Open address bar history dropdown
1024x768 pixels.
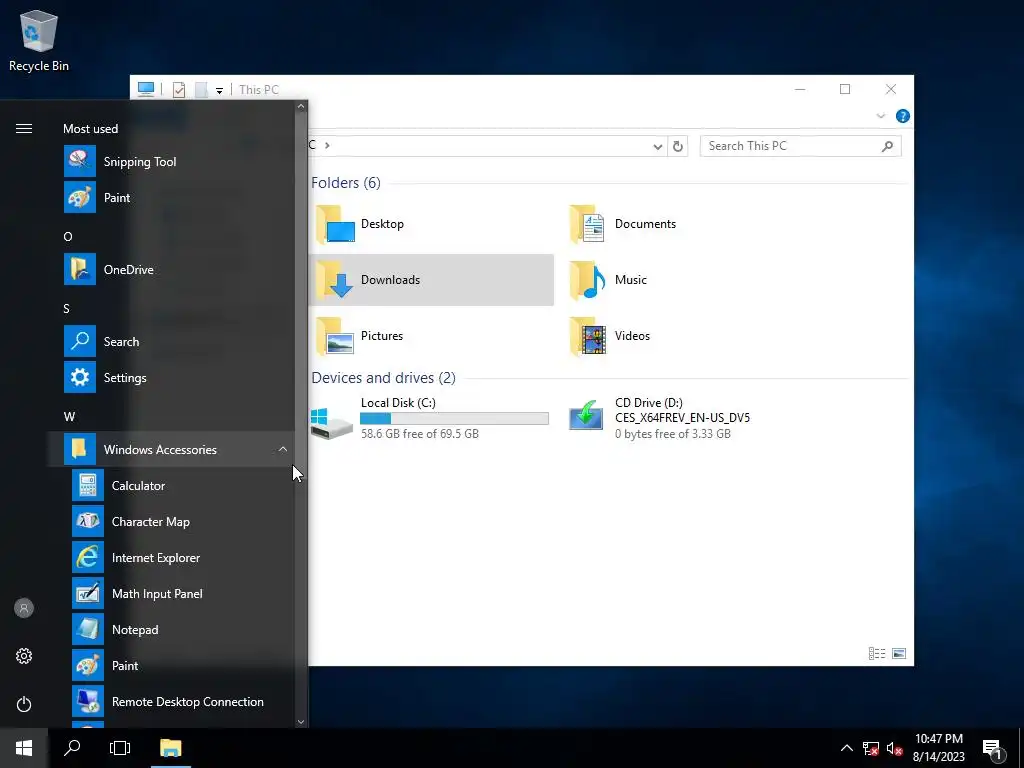(658, 146)
